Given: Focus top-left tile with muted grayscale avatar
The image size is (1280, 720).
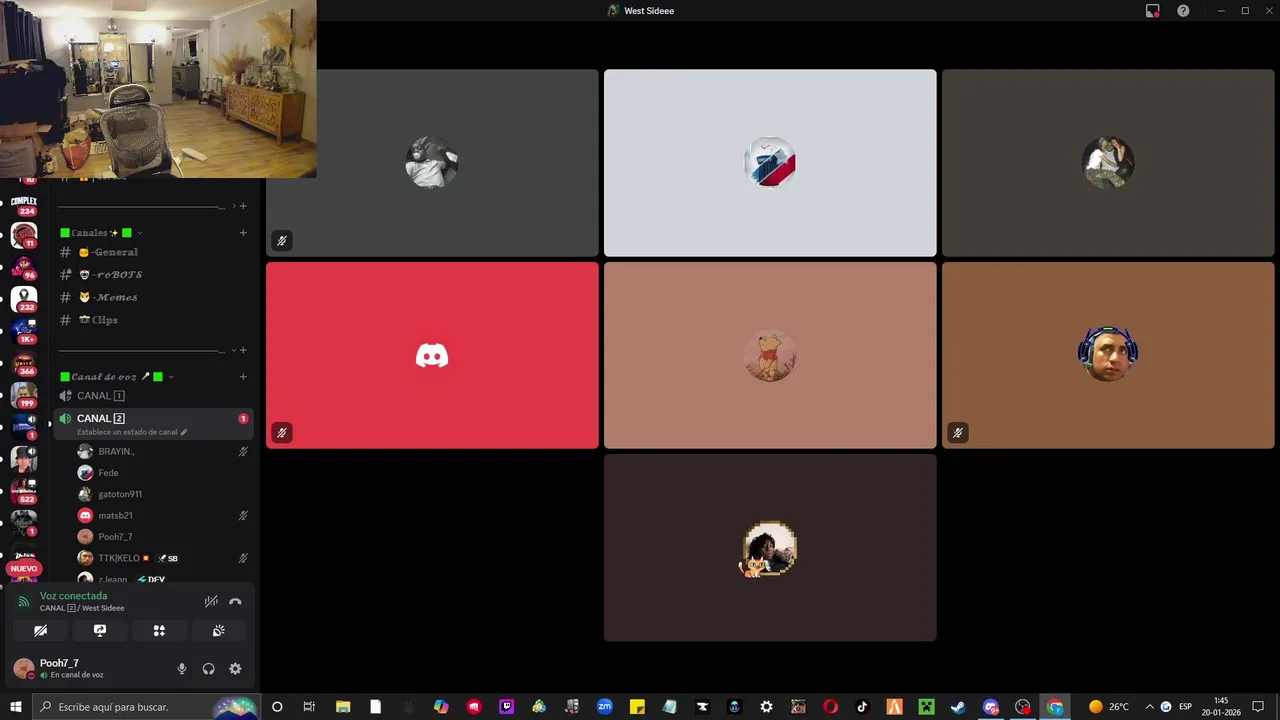Looking at the screenshot, I should click(x=432, y=163).
